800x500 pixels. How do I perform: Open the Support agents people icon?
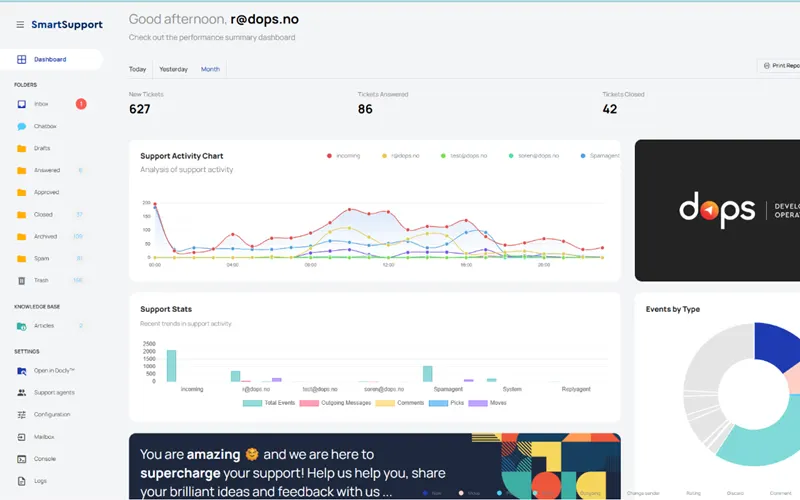[x=21, y=393]
